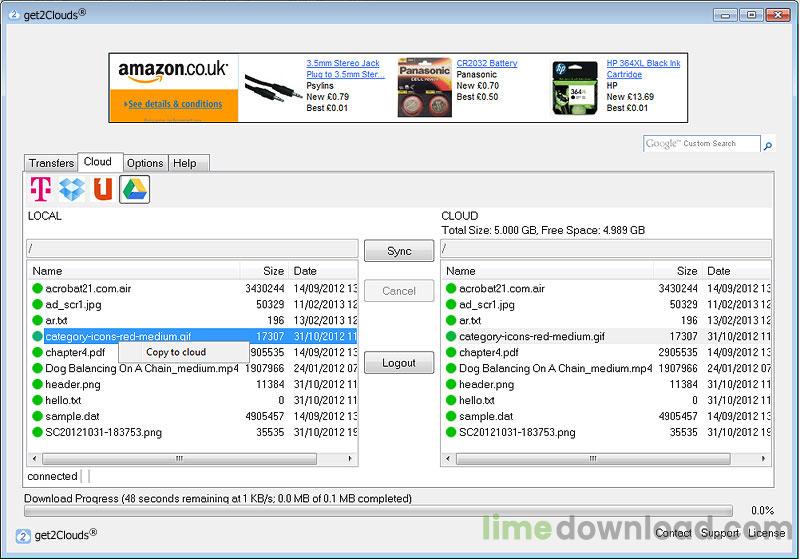Viewport: 800px width, 559px height.
Task: Click the local path field
Action: pyautogui.click(x=192, y=249)
